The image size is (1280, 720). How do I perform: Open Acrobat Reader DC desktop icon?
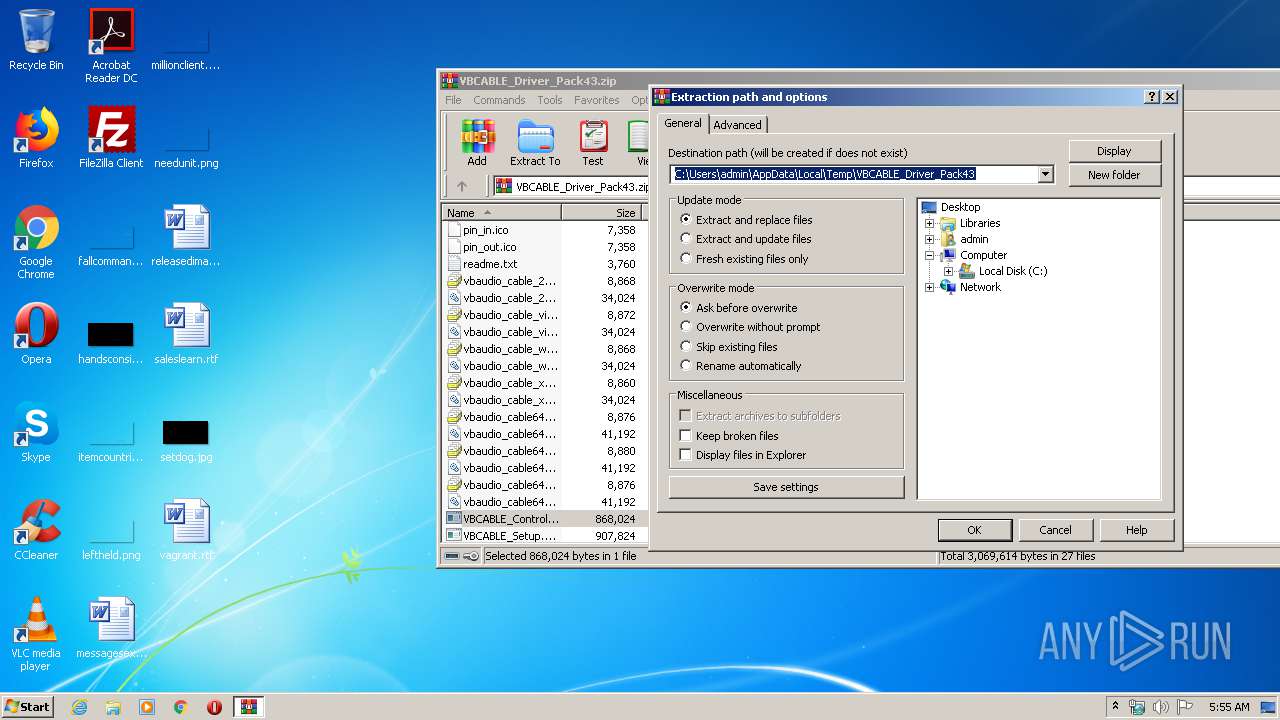pos(111,46)
